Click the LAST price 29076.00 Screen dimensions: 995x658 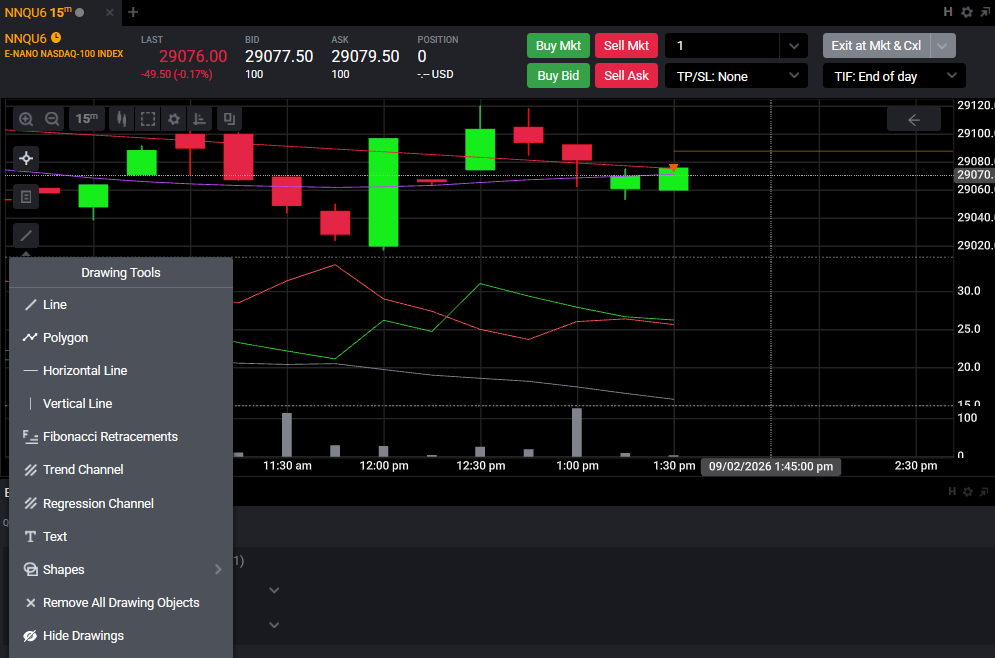pos(193,56)
